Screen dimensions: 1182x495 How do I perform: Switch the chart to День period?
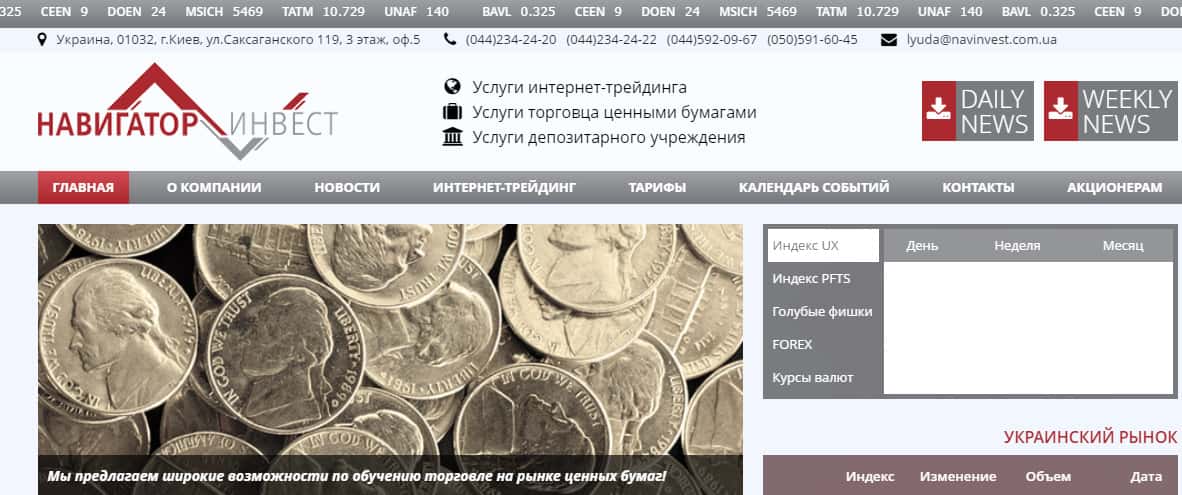(x=922, y=246)
